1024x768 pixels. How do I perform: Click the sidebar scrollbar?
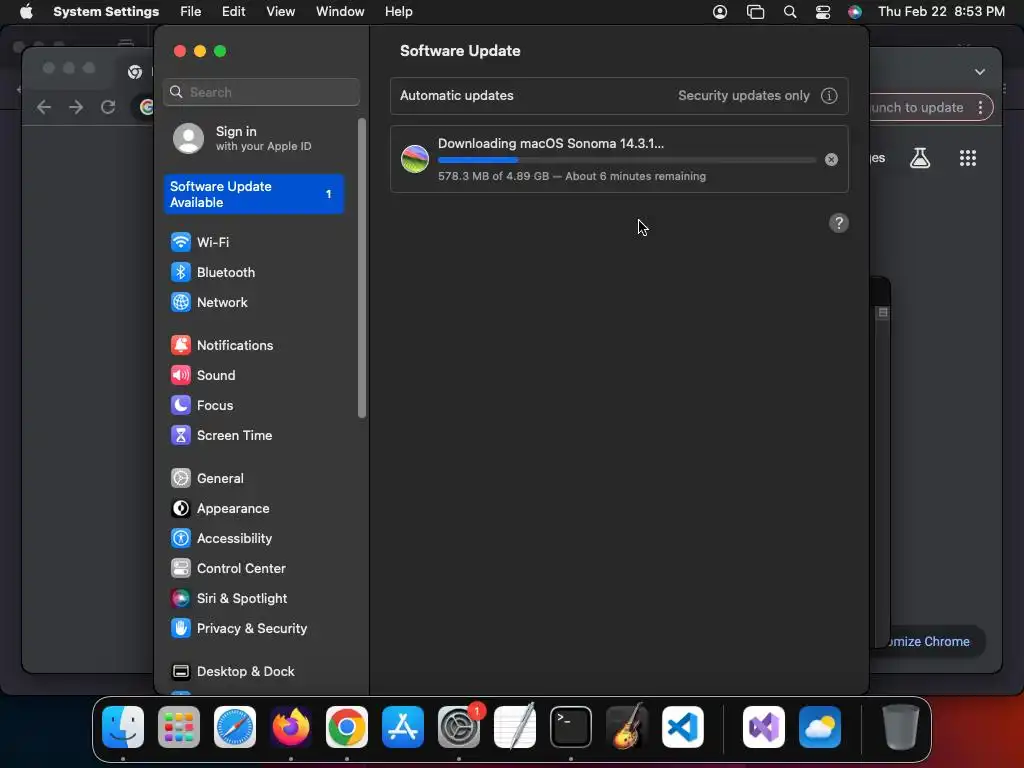(362, 268)
